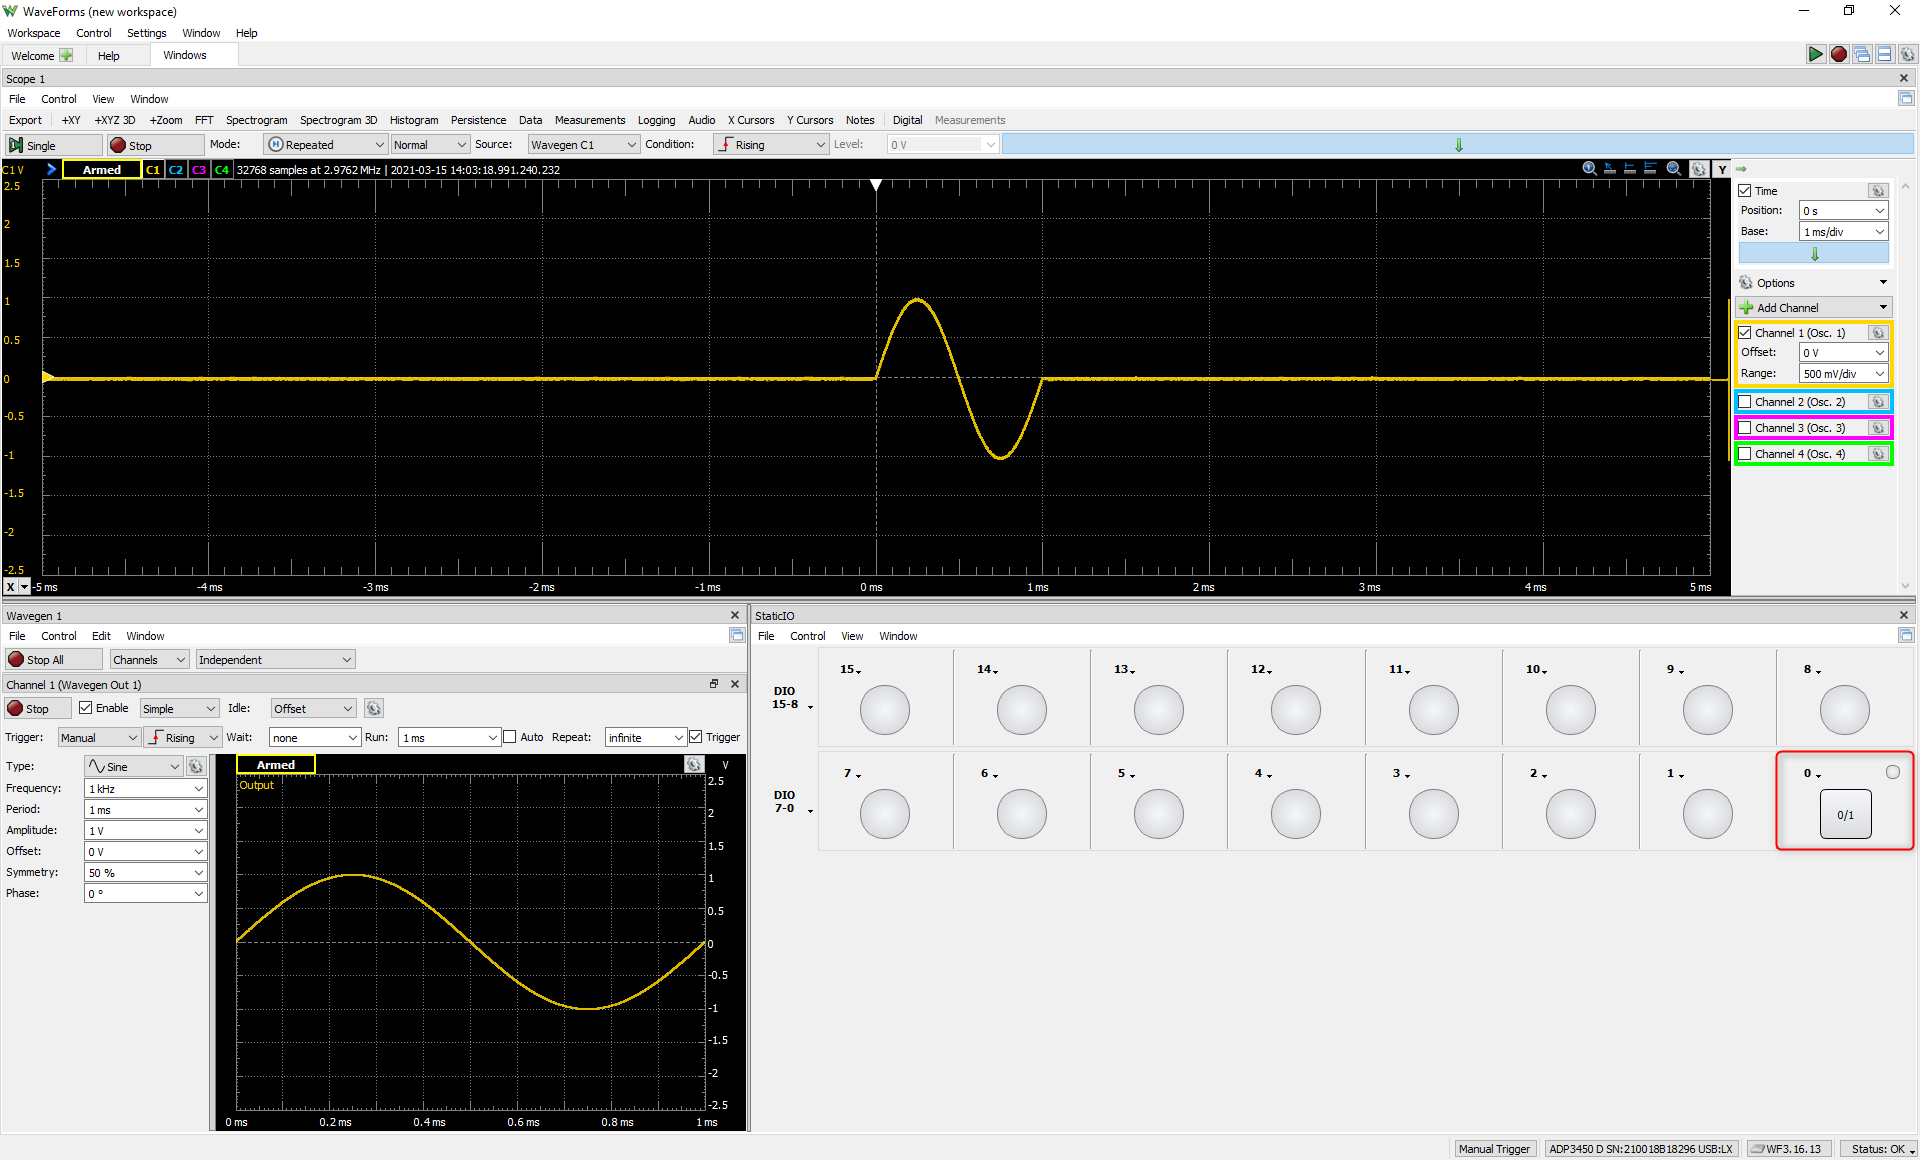Uncheck the Trigger checkbox next to Repeat

click(x=696, y=737)
